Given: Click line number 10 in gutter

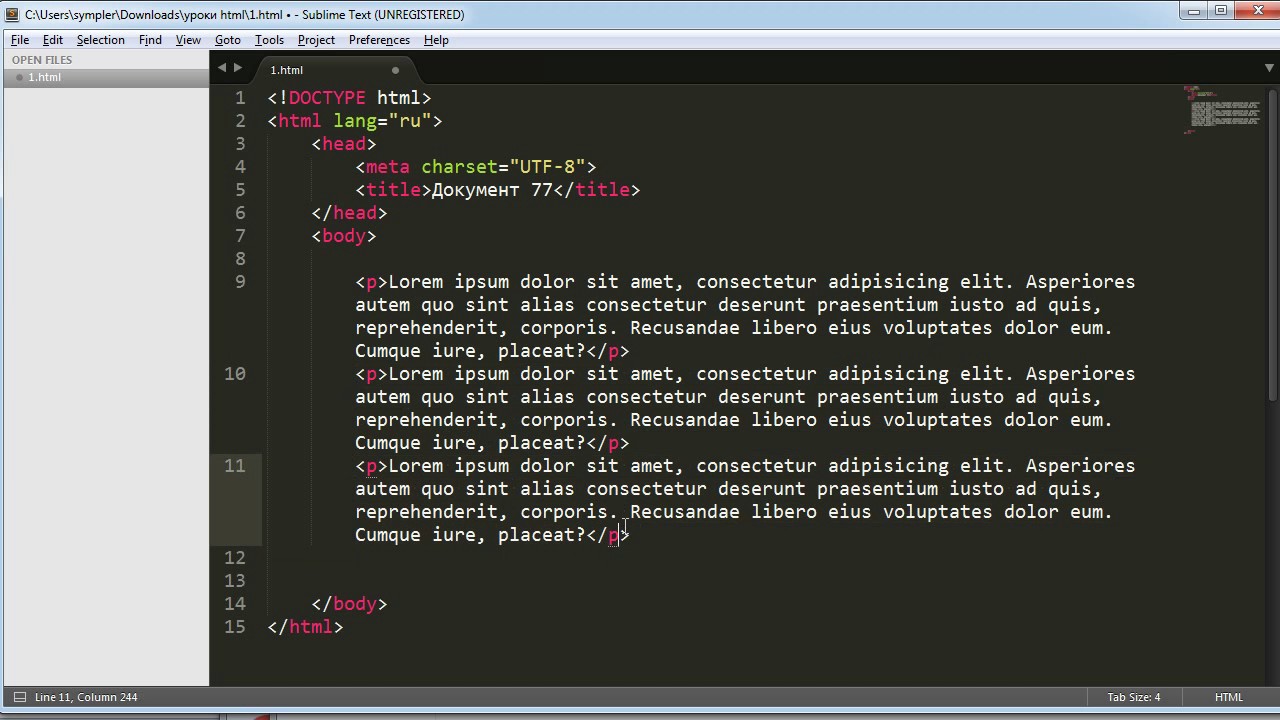Looking at the screenshot, I should pos(235,374).
